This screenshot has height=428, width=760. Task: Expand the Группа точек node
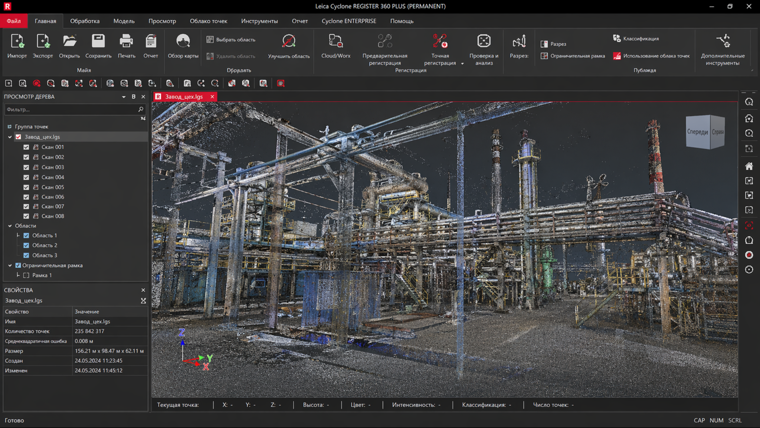pos(9,127)
